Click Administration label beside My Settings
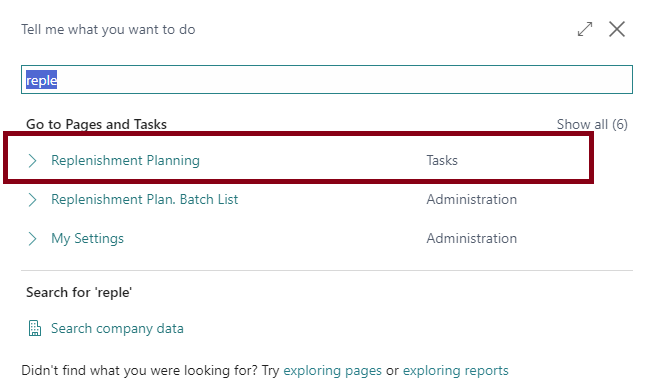Viewport: 653px width, 389px height. pos(471,239)
